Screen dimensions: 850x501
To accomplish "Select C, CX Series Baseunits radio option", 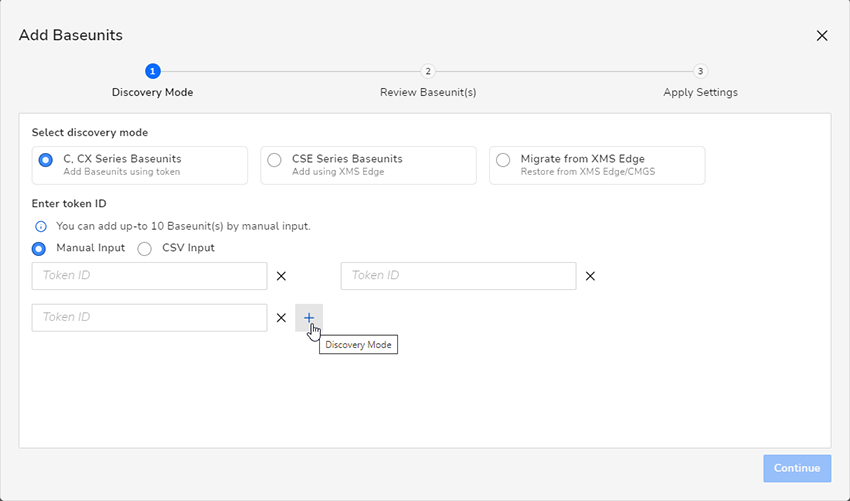I will (x=140, y=165).
